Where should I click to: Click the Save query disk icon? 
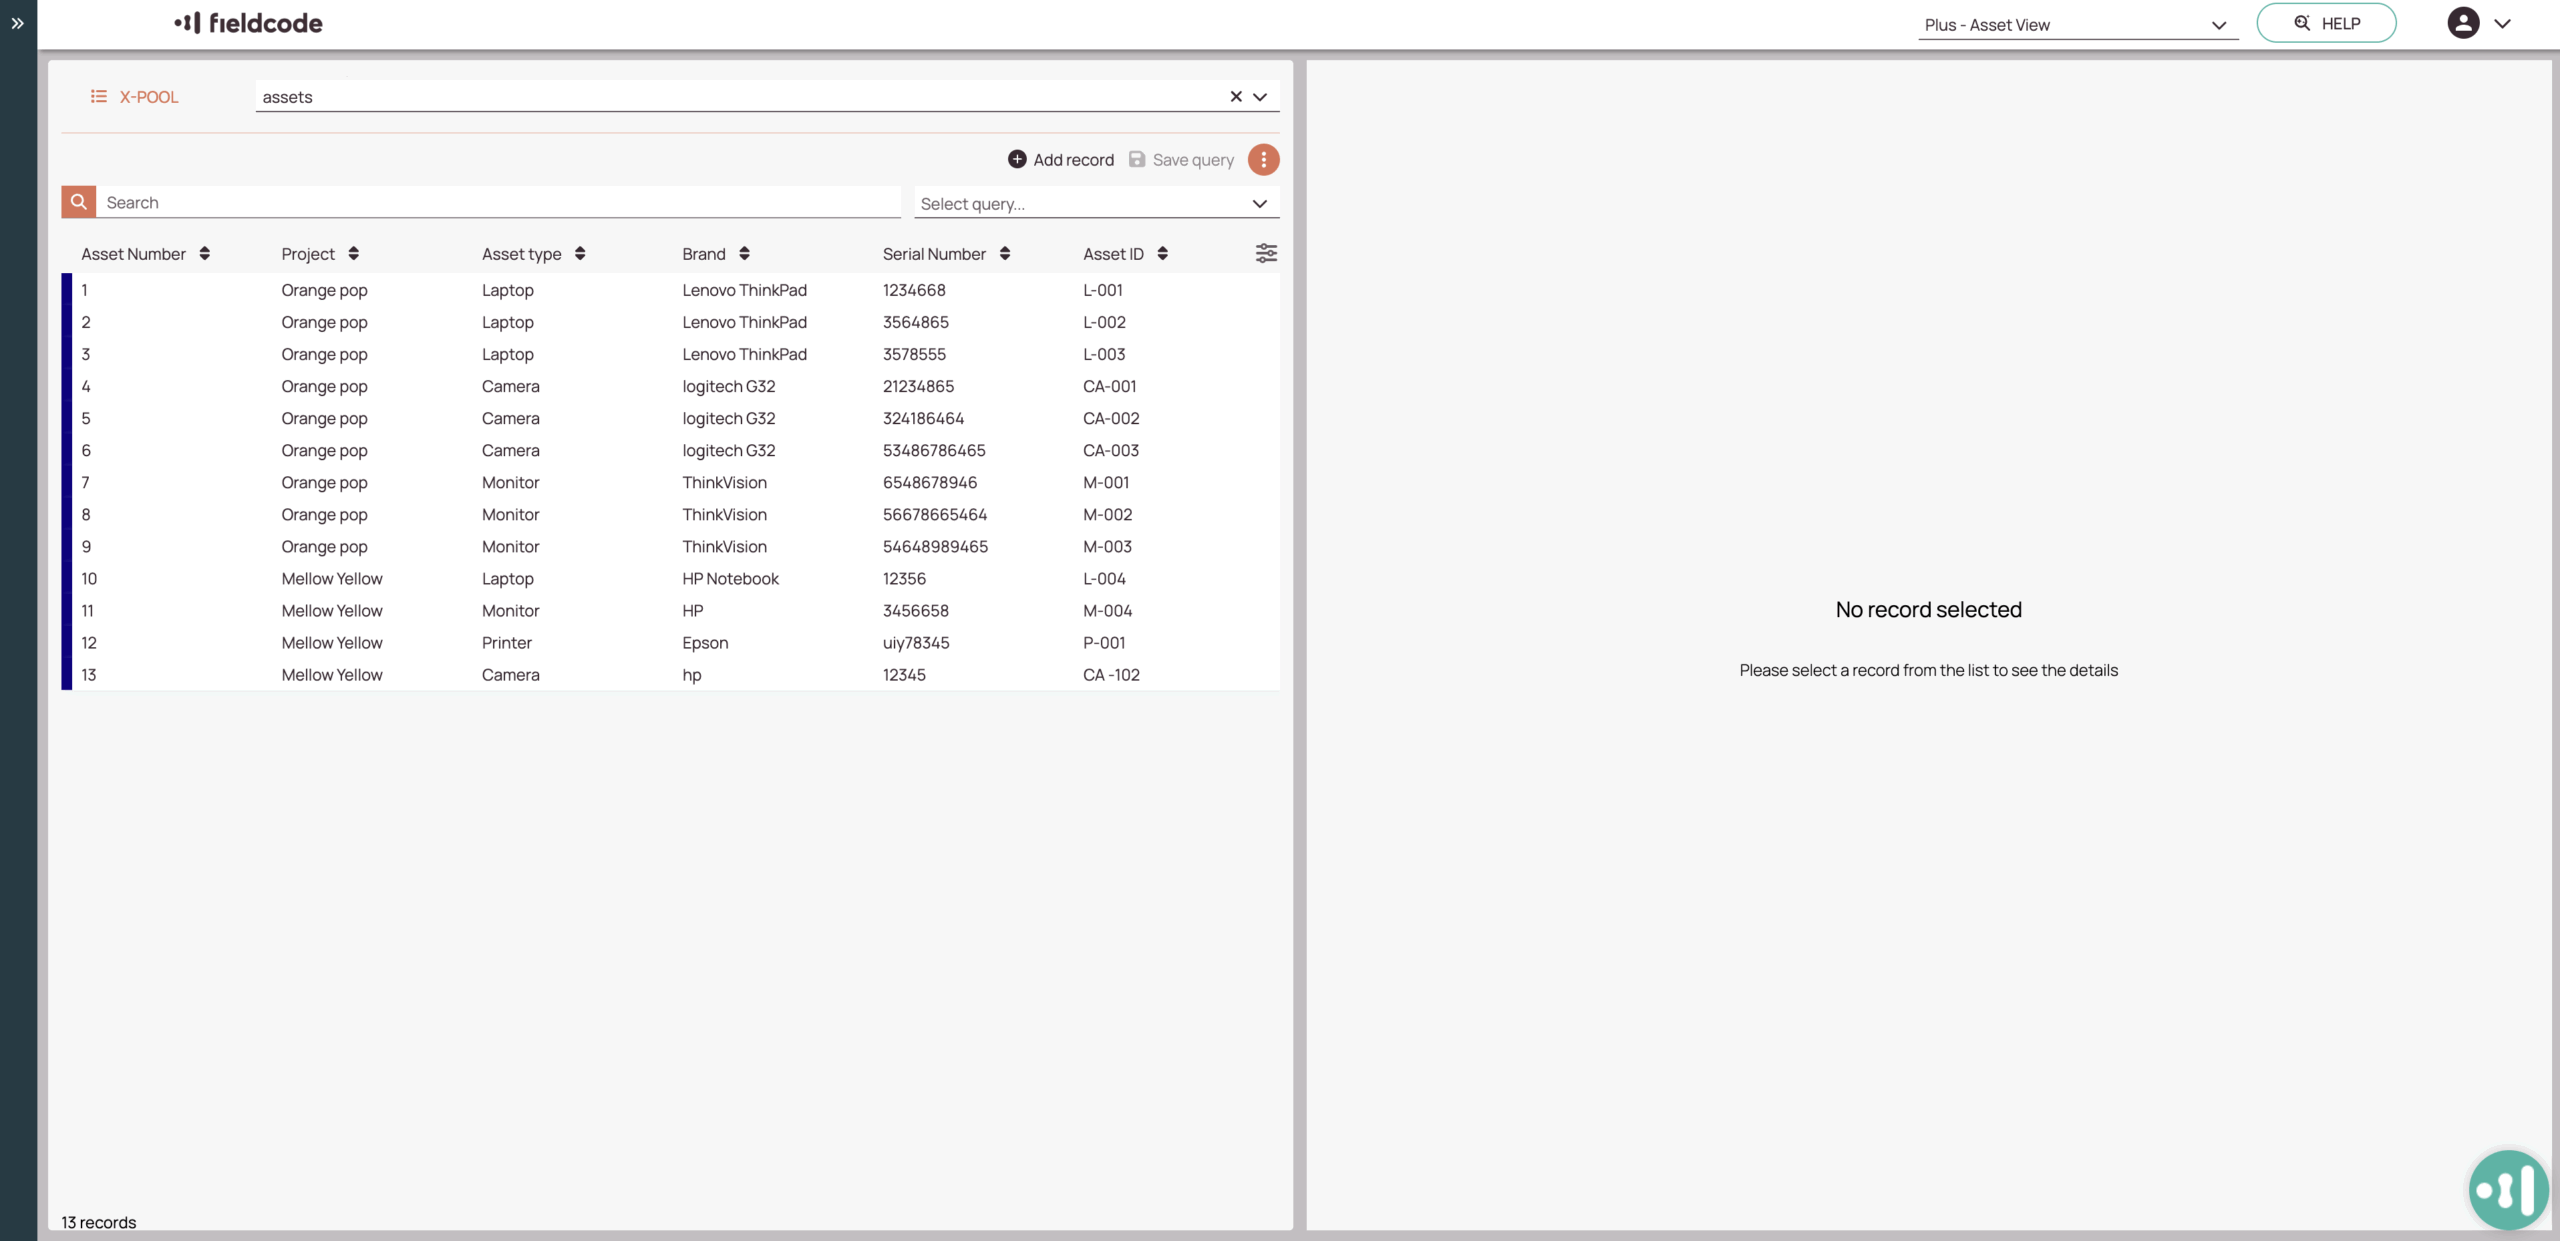point(1137,160)
